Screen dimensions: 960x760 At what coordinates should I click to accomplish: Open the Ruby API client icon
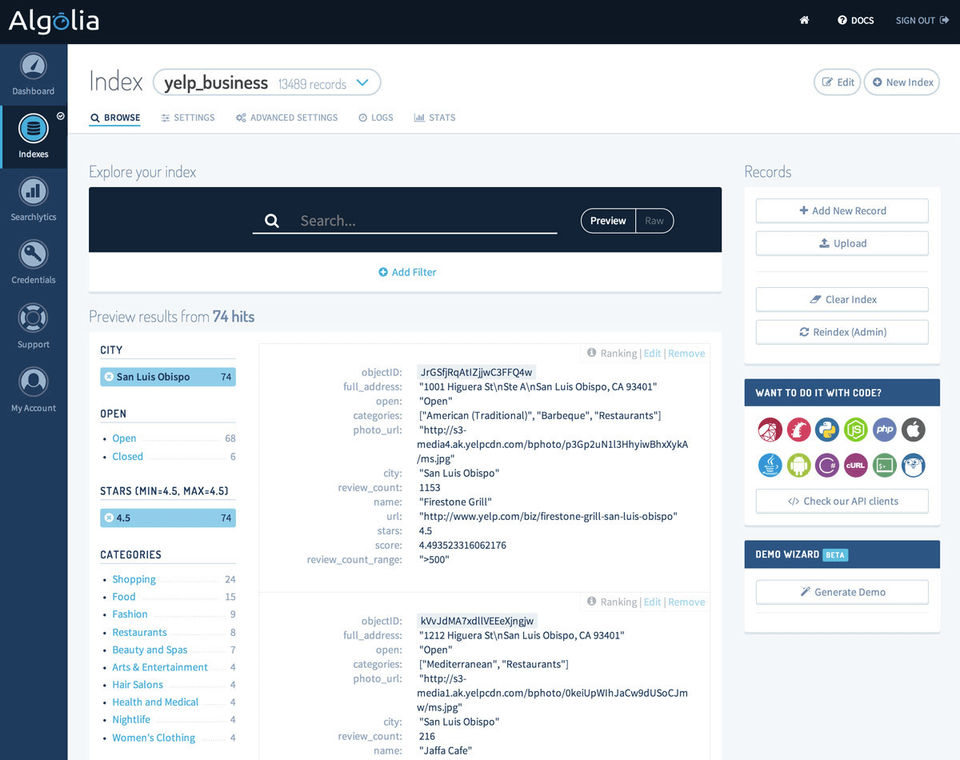coord(770,430)
